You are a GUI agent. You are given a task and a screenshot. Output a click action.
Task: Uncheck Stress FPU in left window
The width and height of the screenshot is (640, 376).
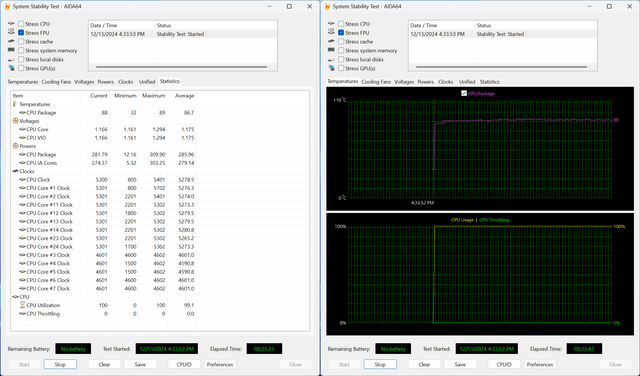pyautogui.click(x=21, y=33)
